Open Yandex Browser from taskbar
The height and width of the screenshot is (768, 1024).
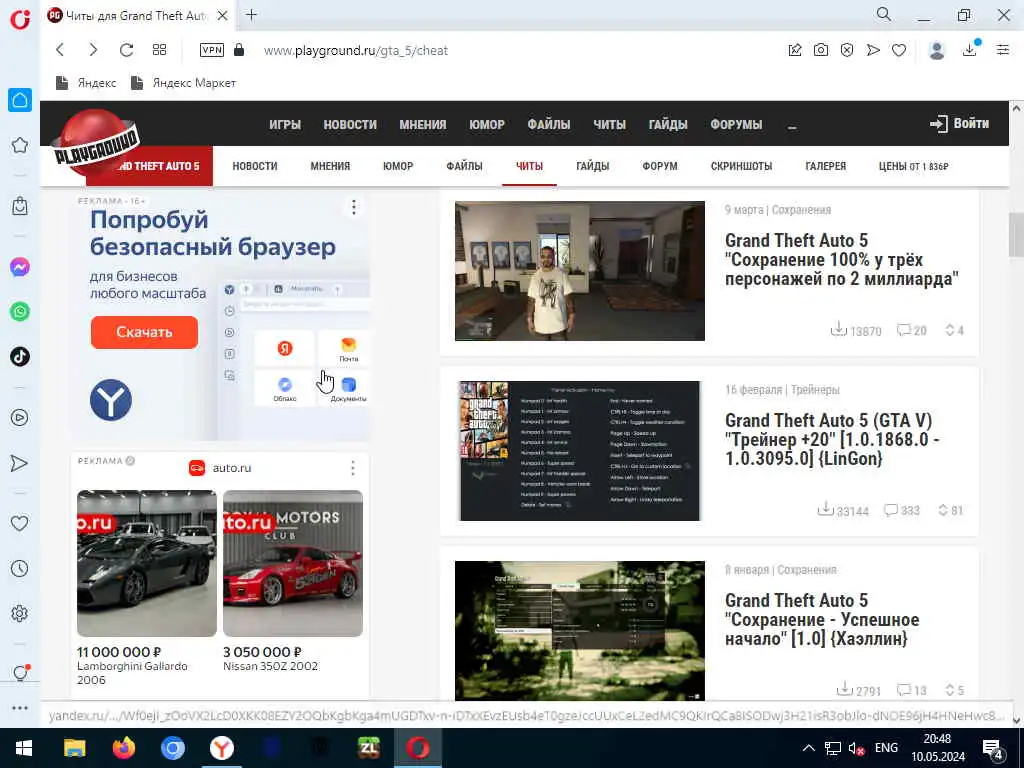coord(222,748)
